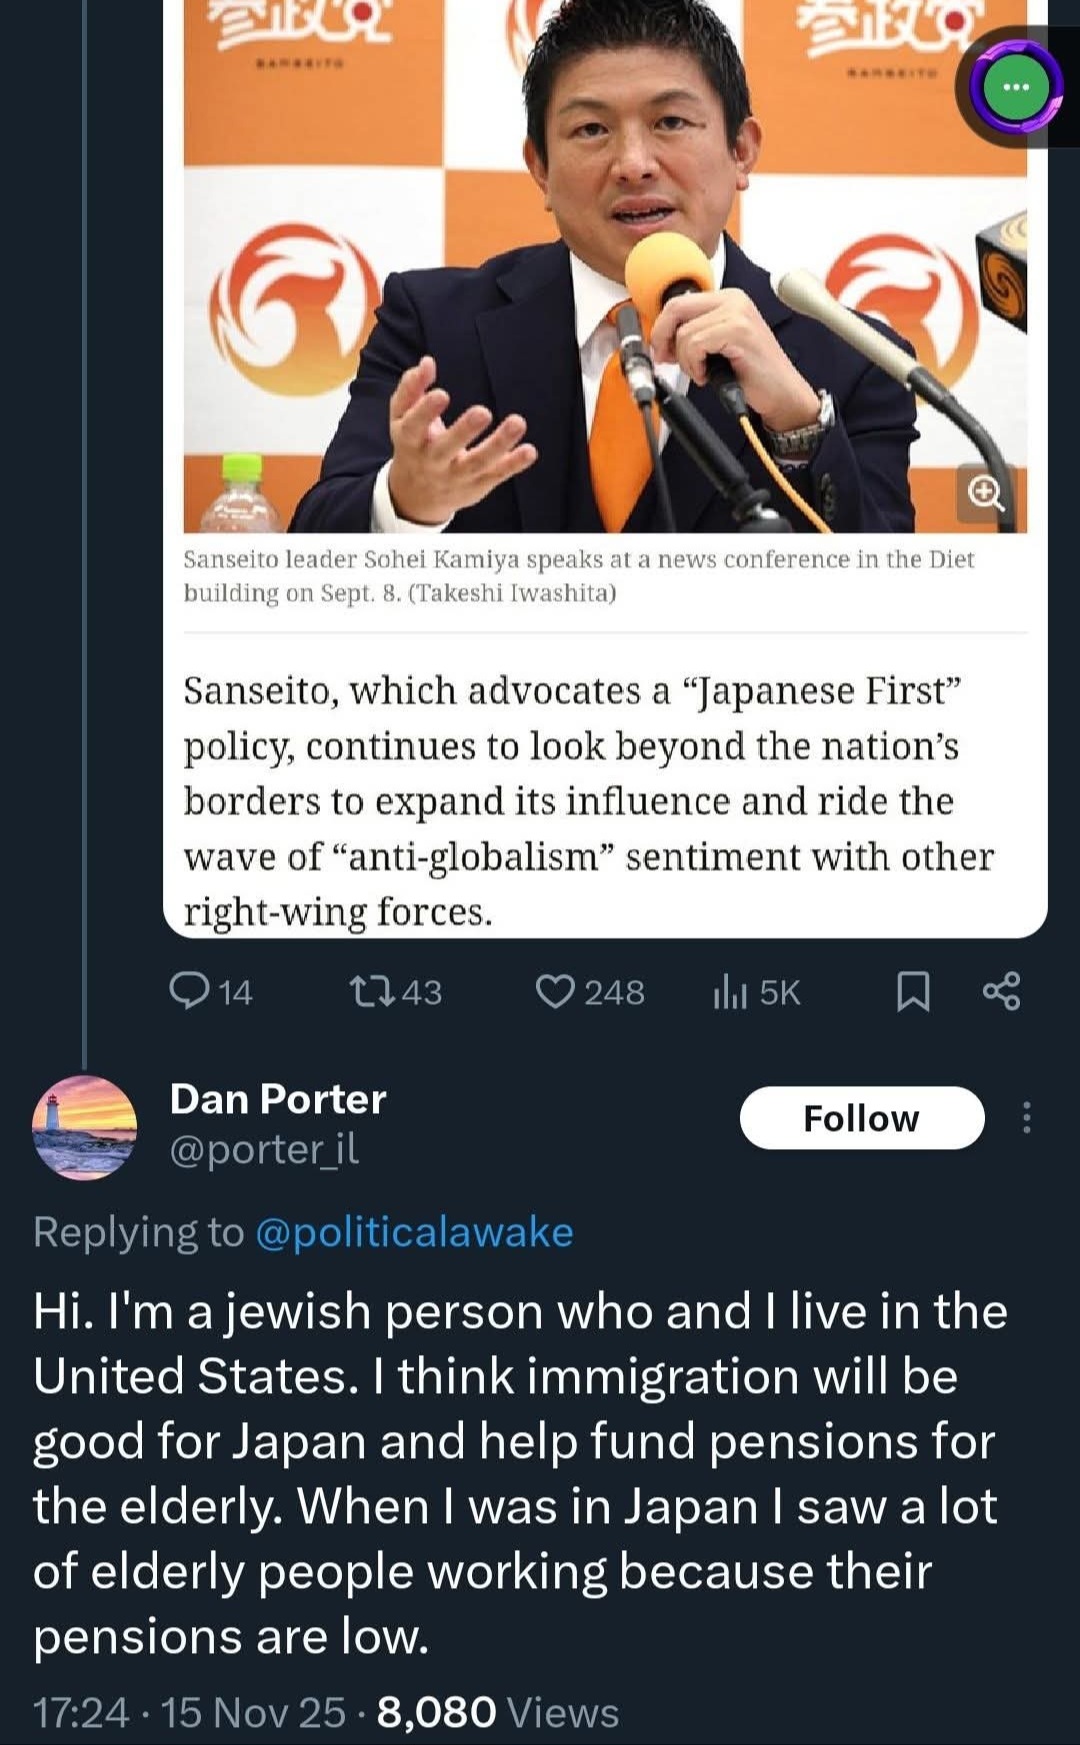Tap the share icon on the post

pyautogui.click(x=1001, y=991)
